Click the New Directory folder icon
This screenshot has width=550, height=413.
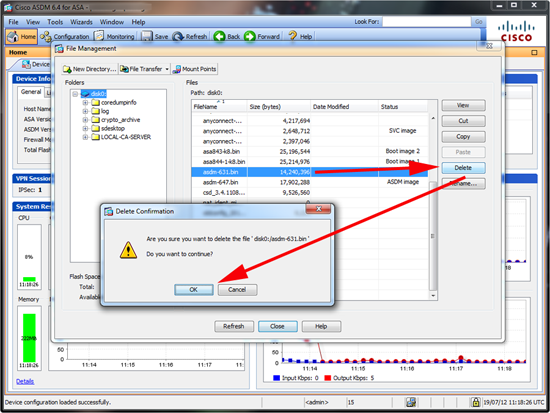[x=67, y=69]
